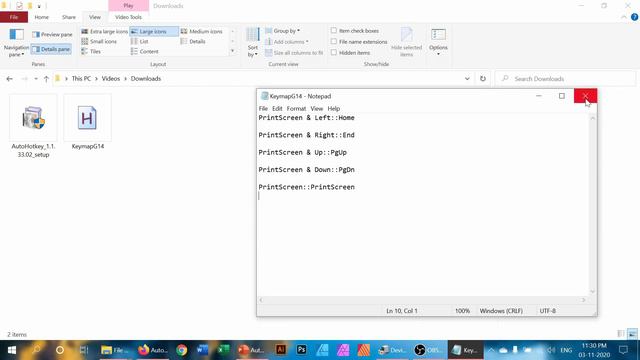Refresh the Downloads folder

483,79
